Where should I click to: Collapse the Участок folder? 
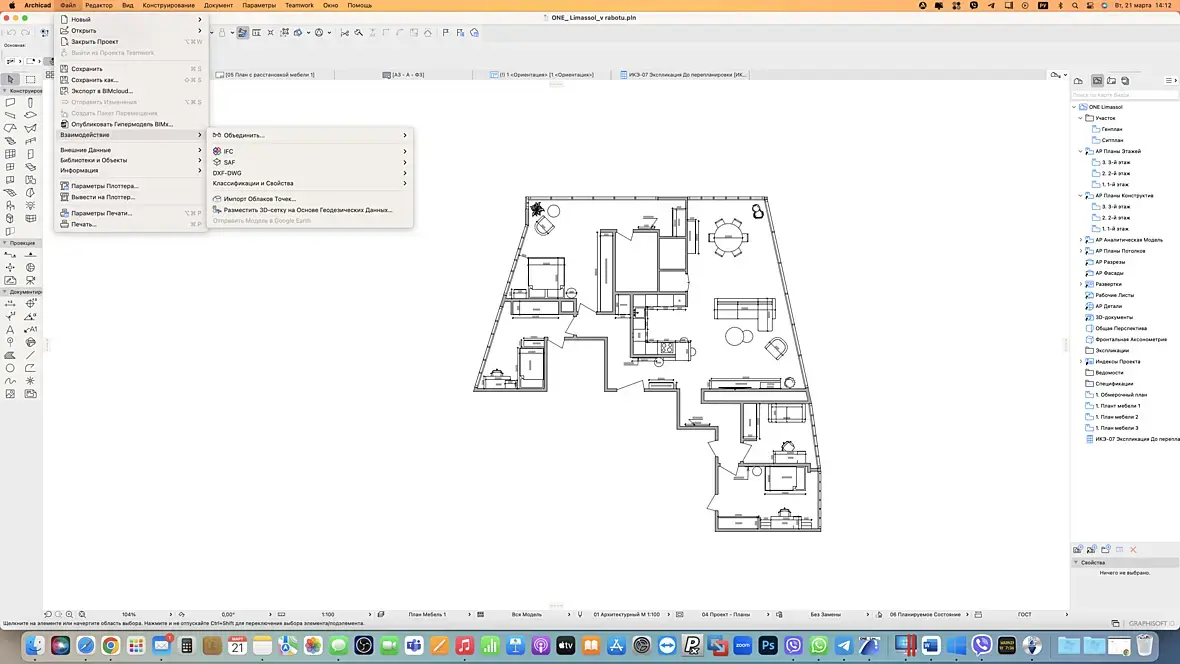(x=1081, y=118)
